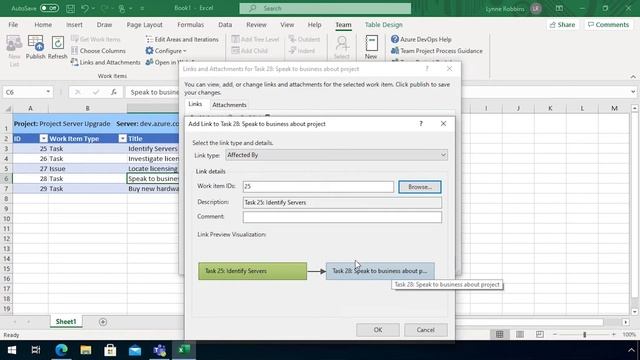Close the Add Link dialog with X
The height and width of the screenshot is (360, 640).
[x=443, y=124]
